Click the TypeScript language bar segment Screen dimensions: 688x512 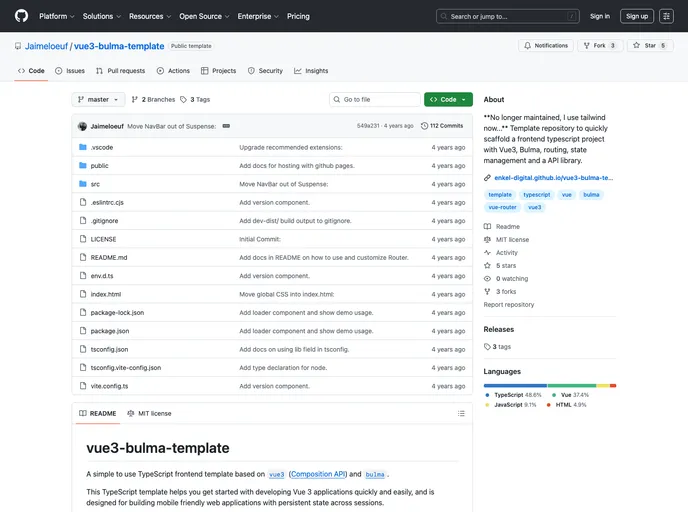(515, 386)
